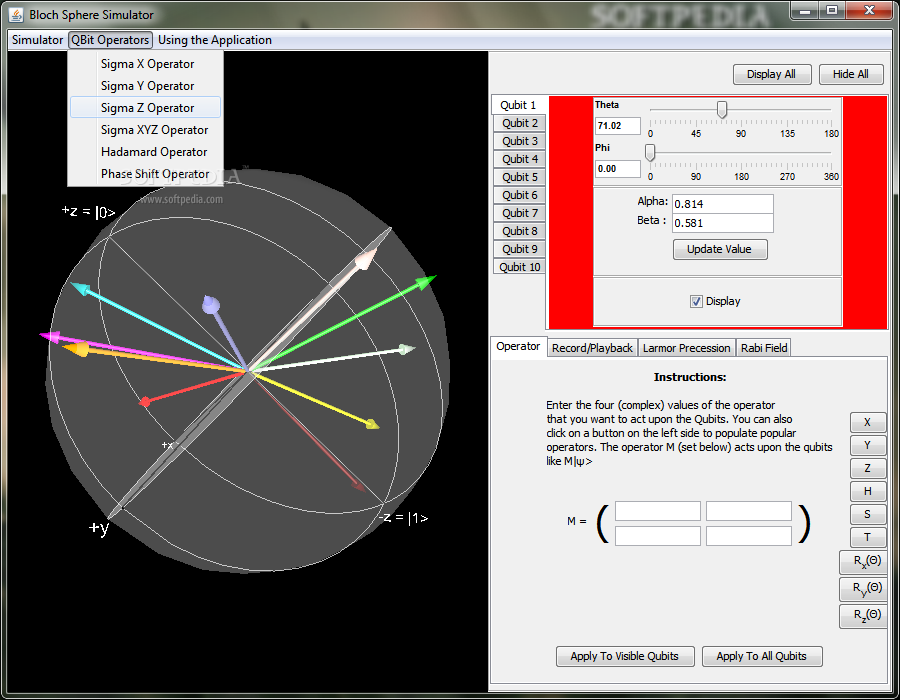This screenshot has width=900, height=700.
Task: Select the Qubit 4 tab
Action: (519, 159)
